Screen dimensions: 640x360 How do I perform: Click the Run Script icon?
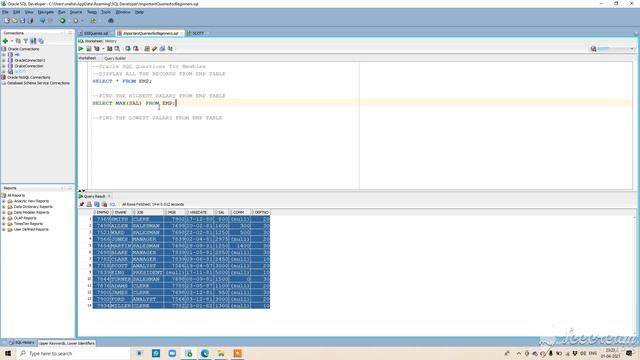coord(89,49)
